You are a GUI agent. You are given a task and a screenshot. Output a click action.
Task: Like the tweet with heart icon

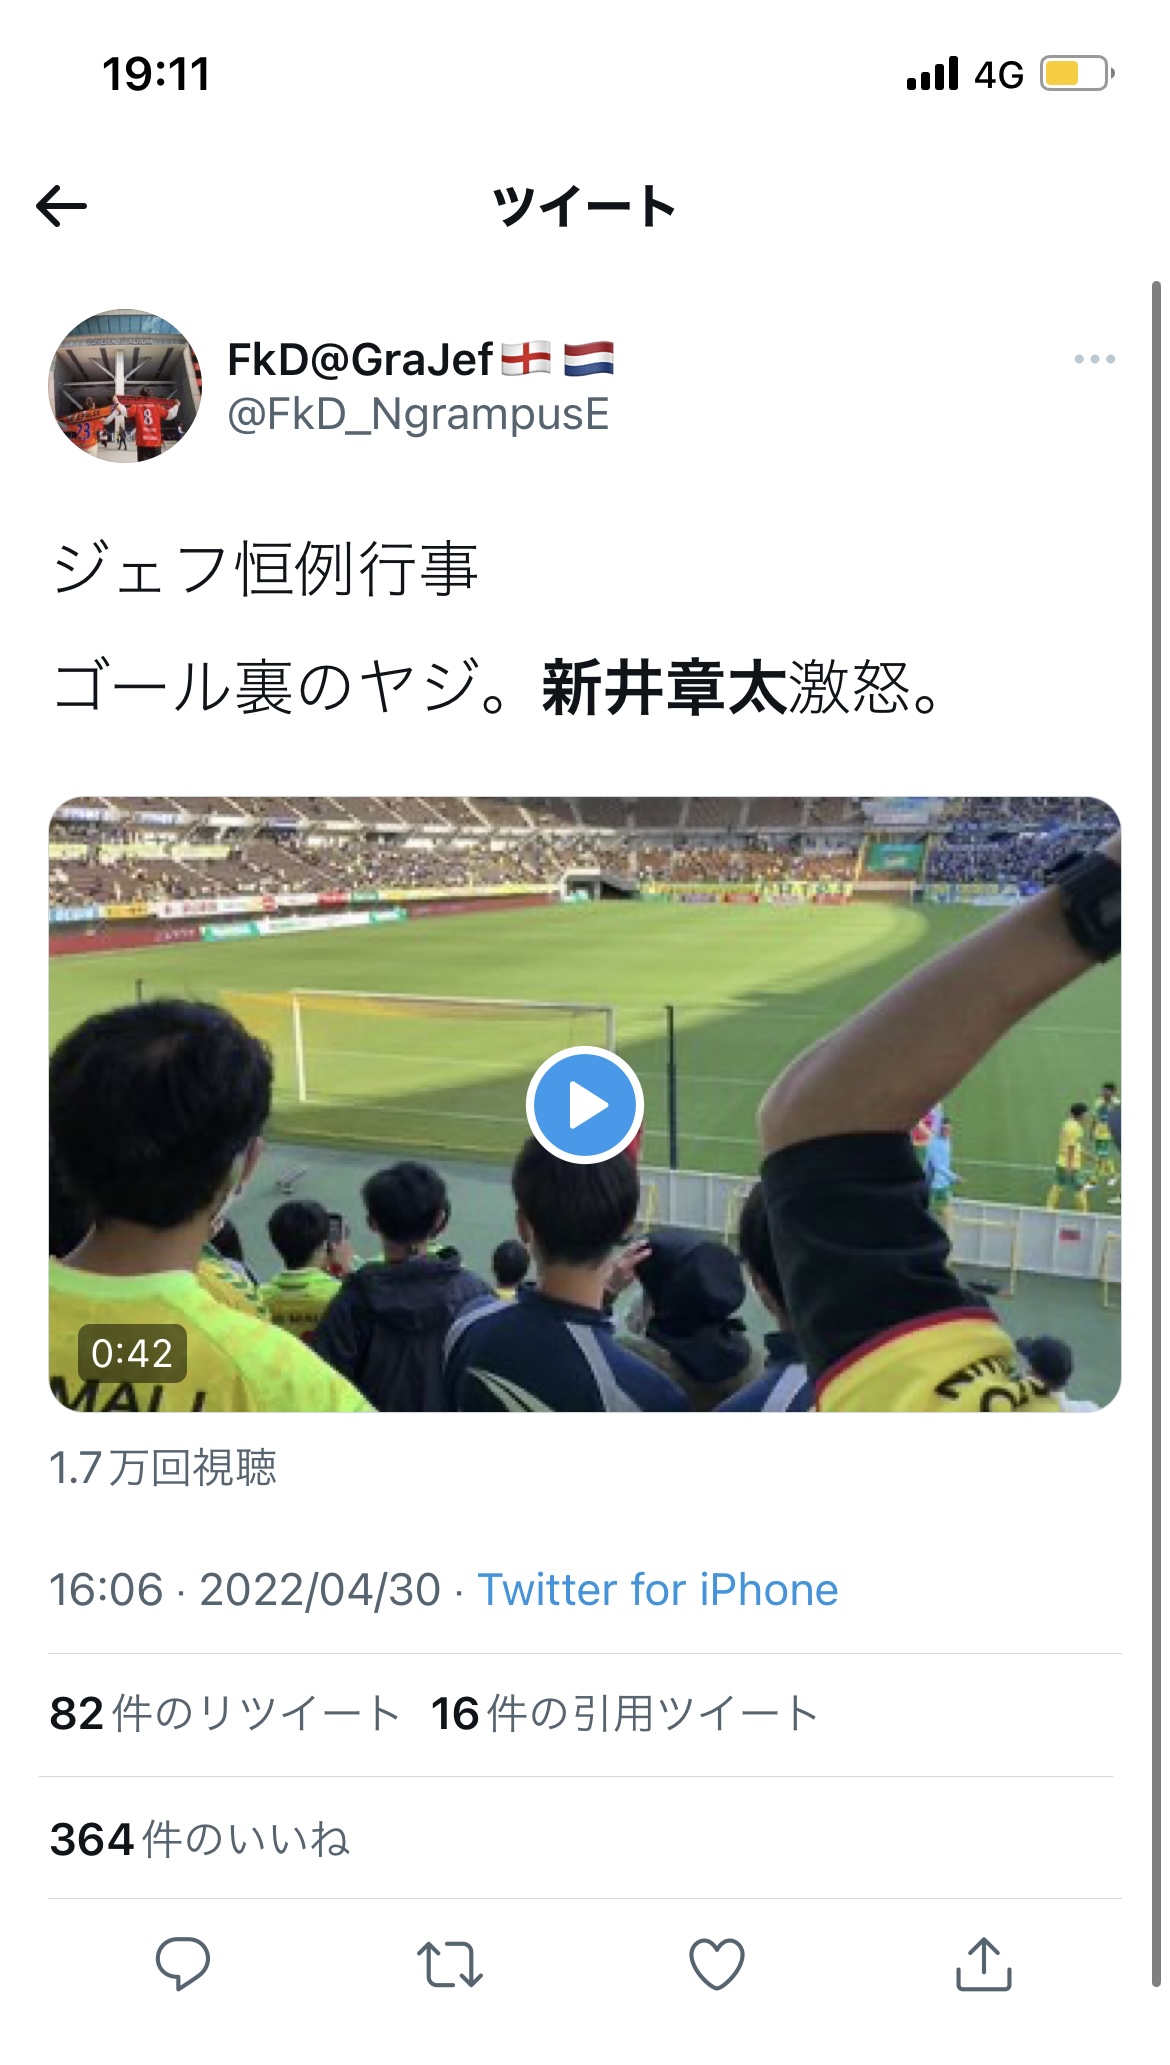(x=717, y=1963)
